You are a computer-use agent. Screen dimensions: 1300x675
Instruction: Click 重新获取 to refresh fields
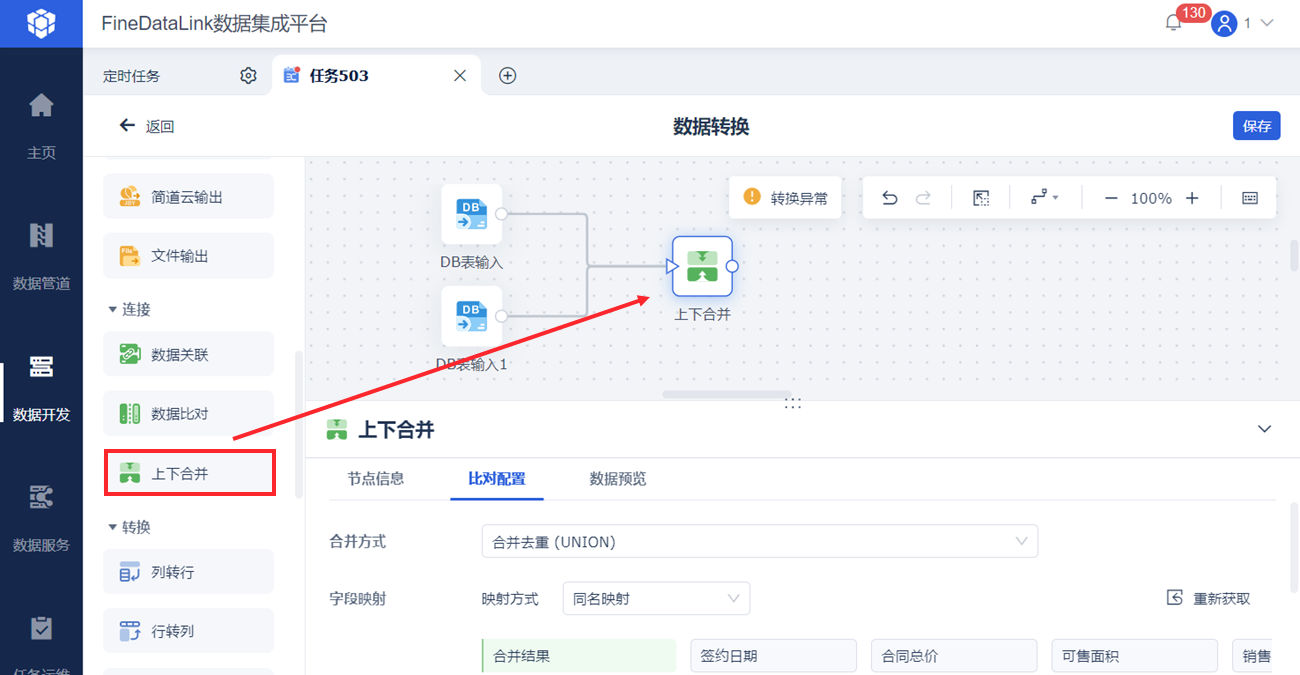pos(1209,598)
